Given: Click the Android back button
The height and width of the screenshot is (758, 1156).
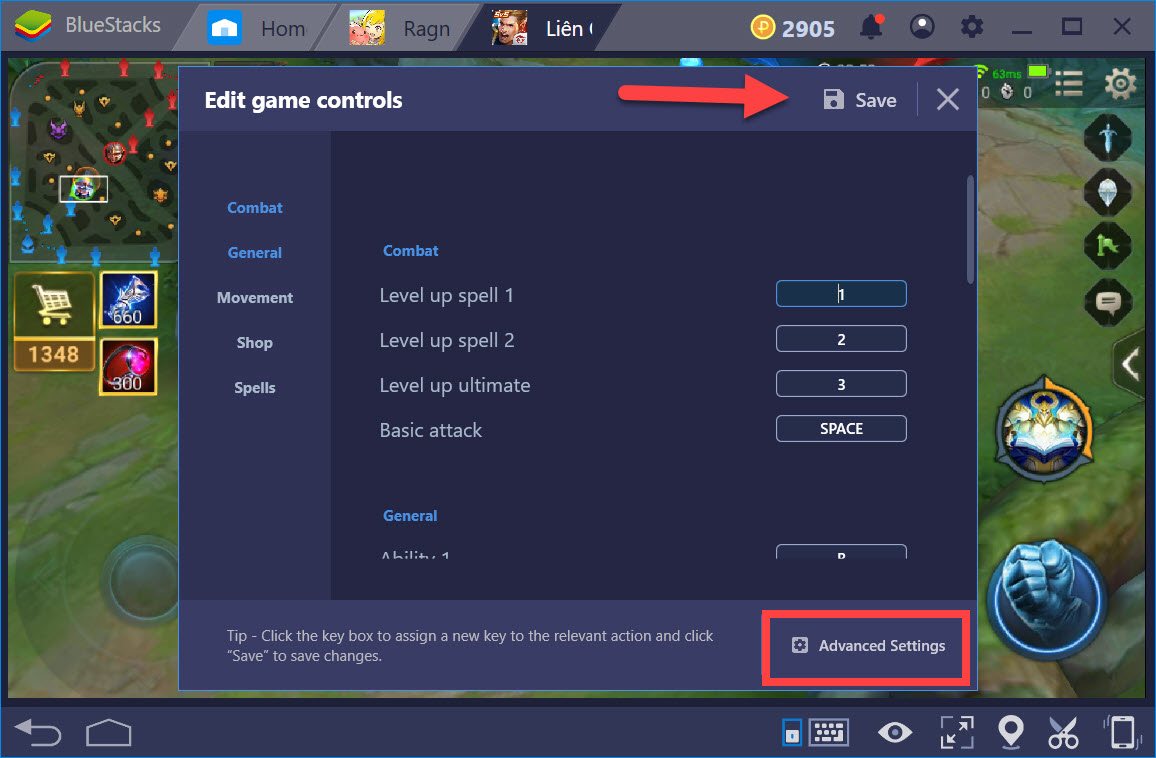Looking at the screenshot, I should click(x=38, y=733).
